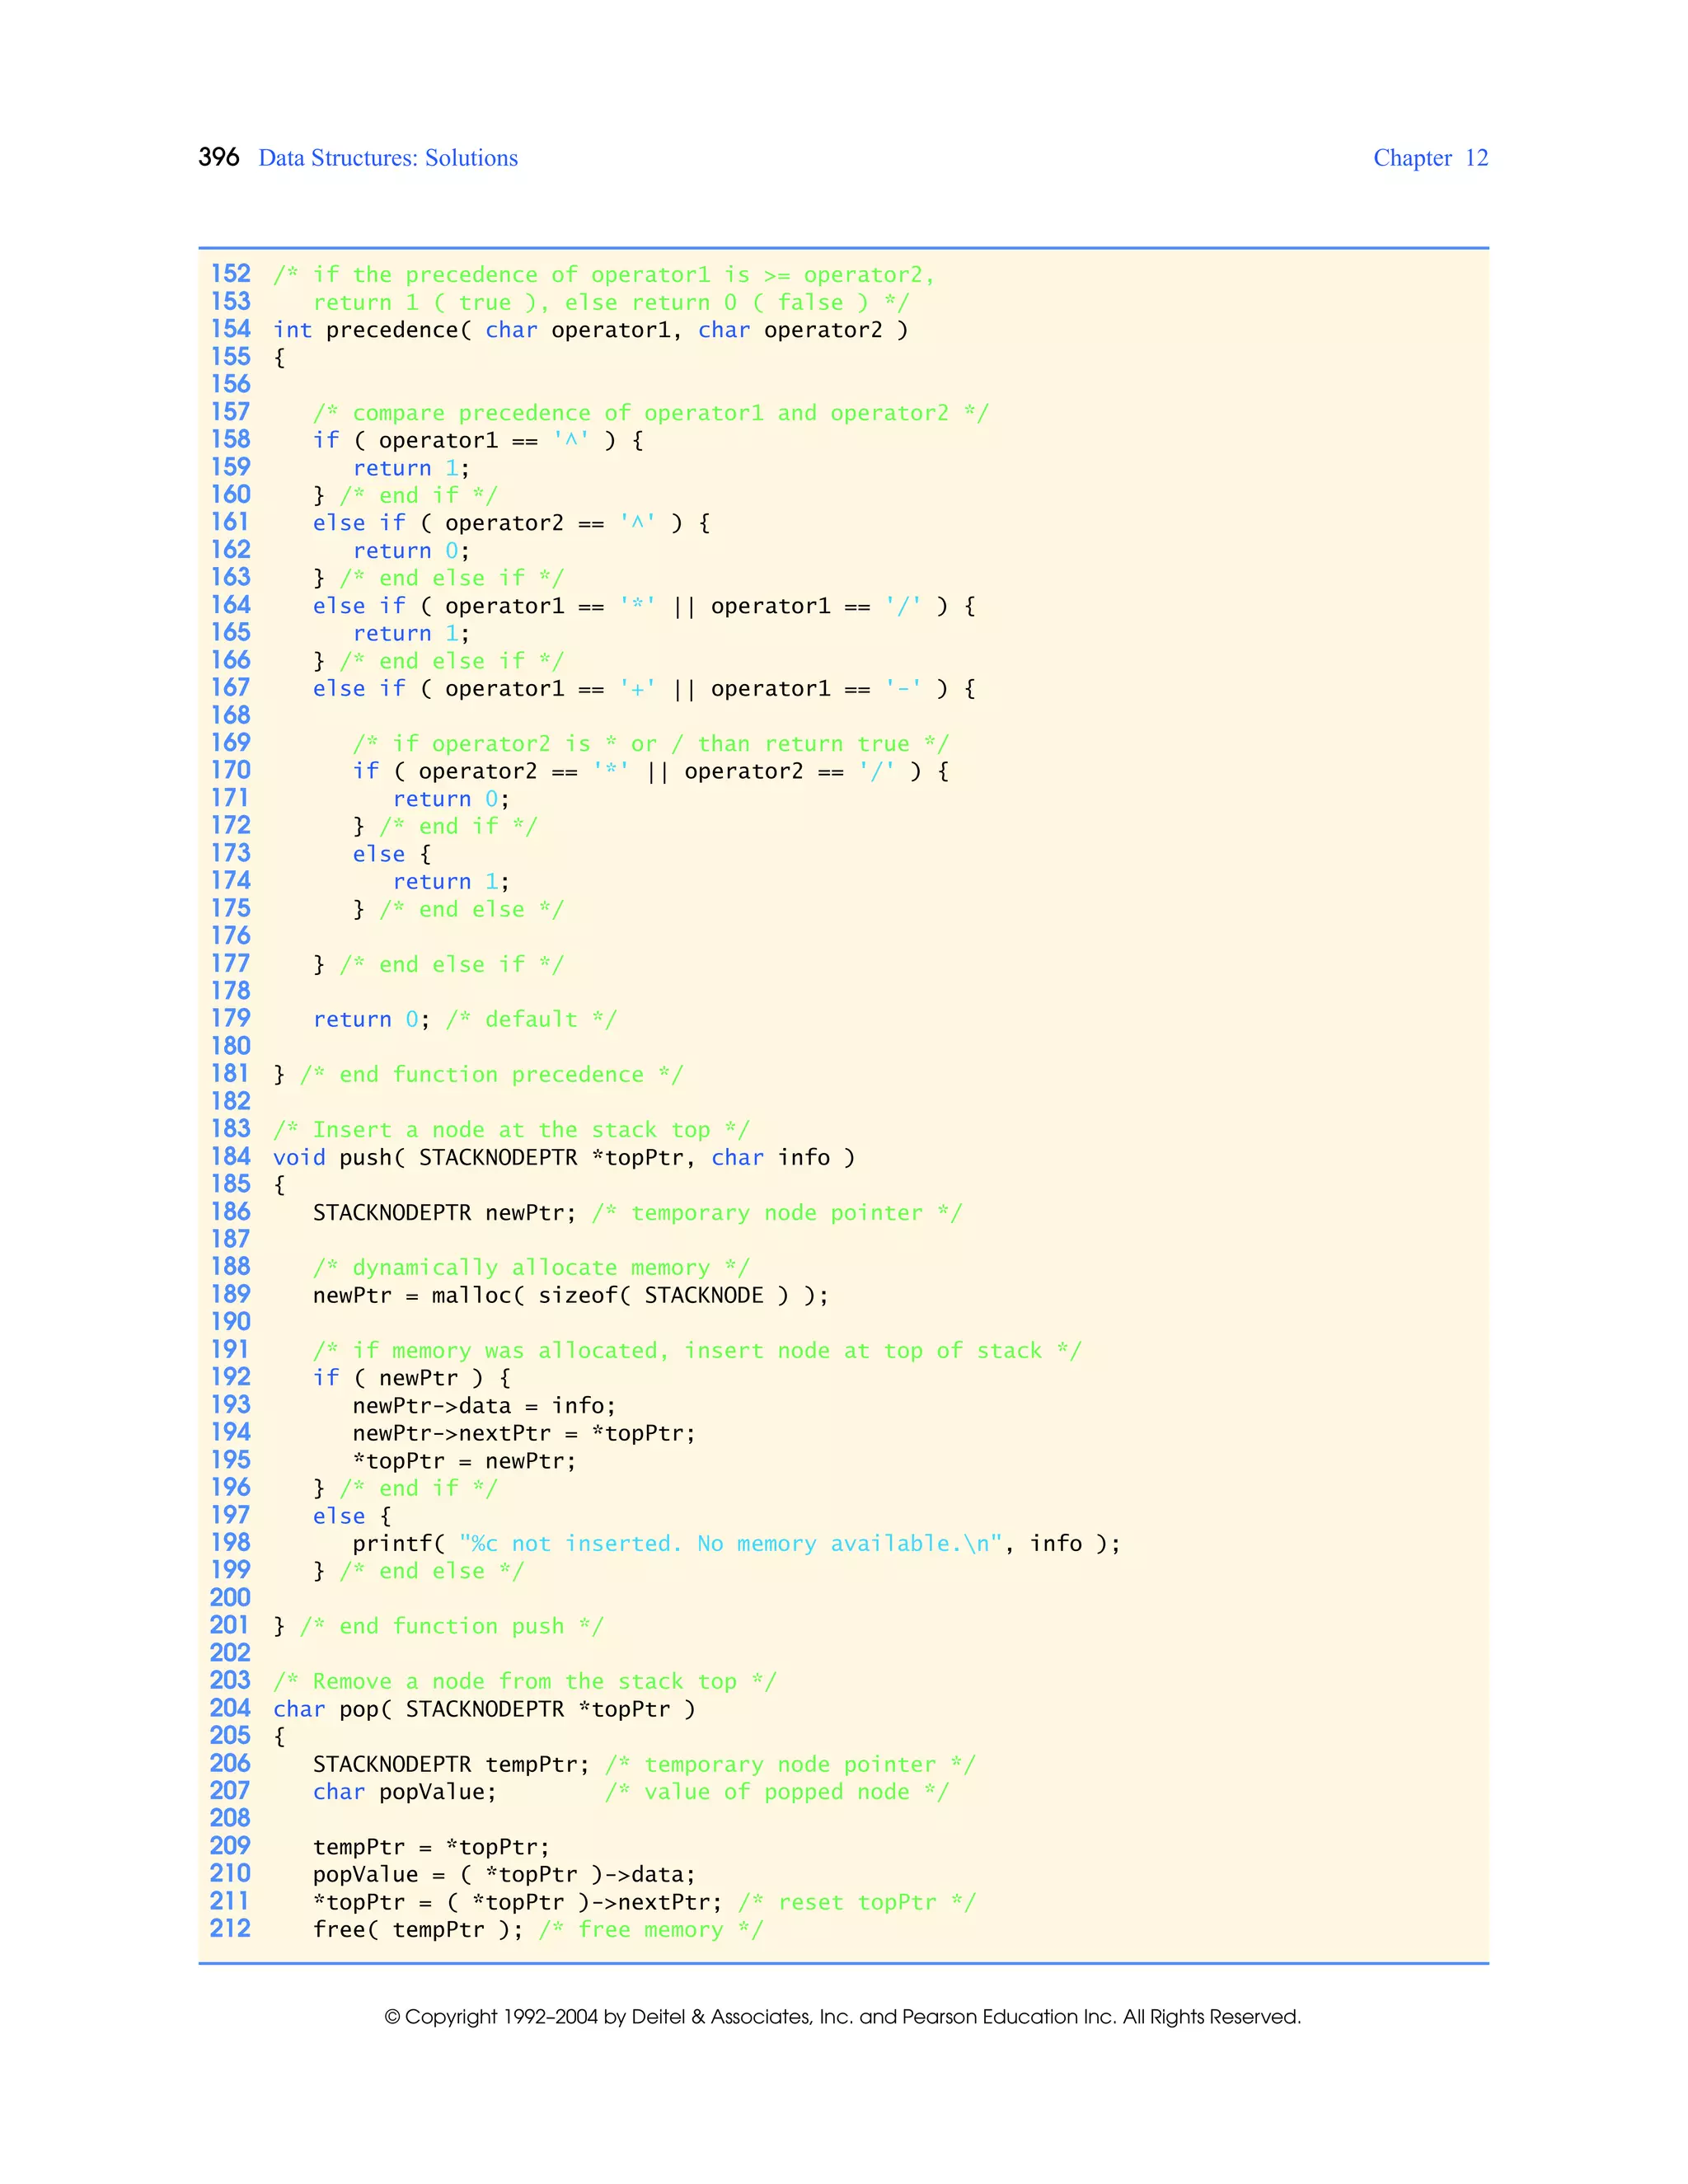1688x2184 pixels.
Task: Click line number 184
Action: [231, 1156]
